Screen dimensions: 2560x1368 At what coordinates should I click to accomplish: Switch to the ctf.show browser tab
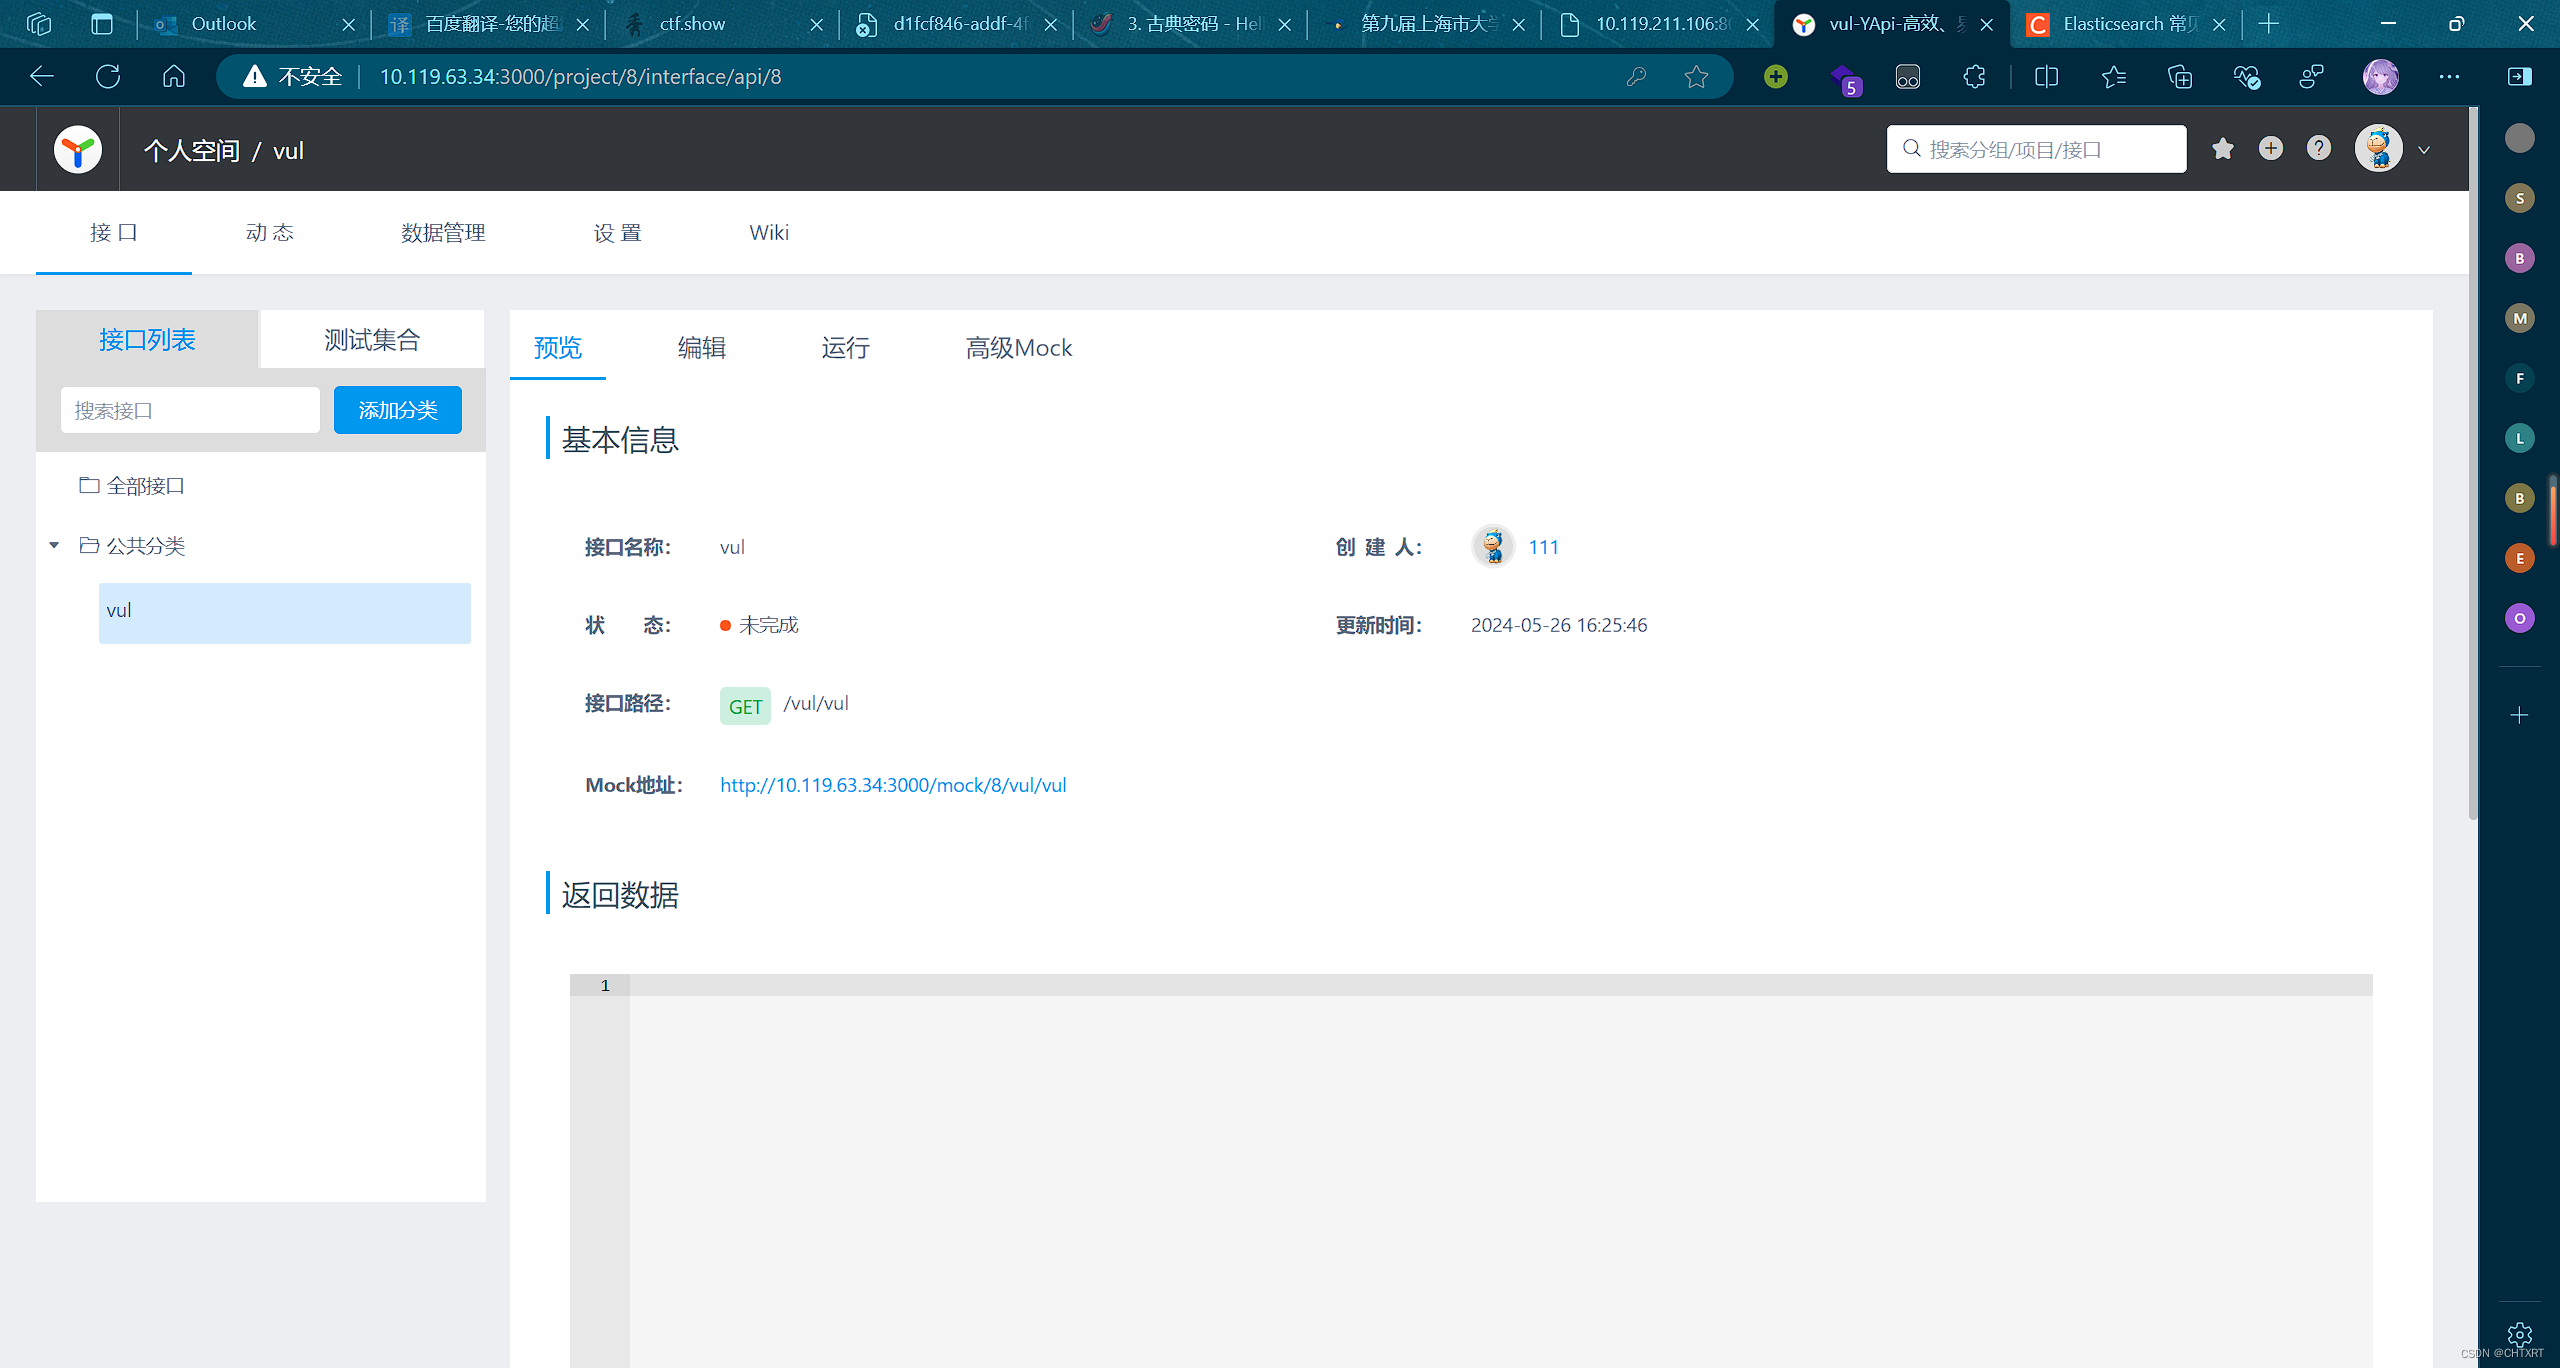pos(722,24)
